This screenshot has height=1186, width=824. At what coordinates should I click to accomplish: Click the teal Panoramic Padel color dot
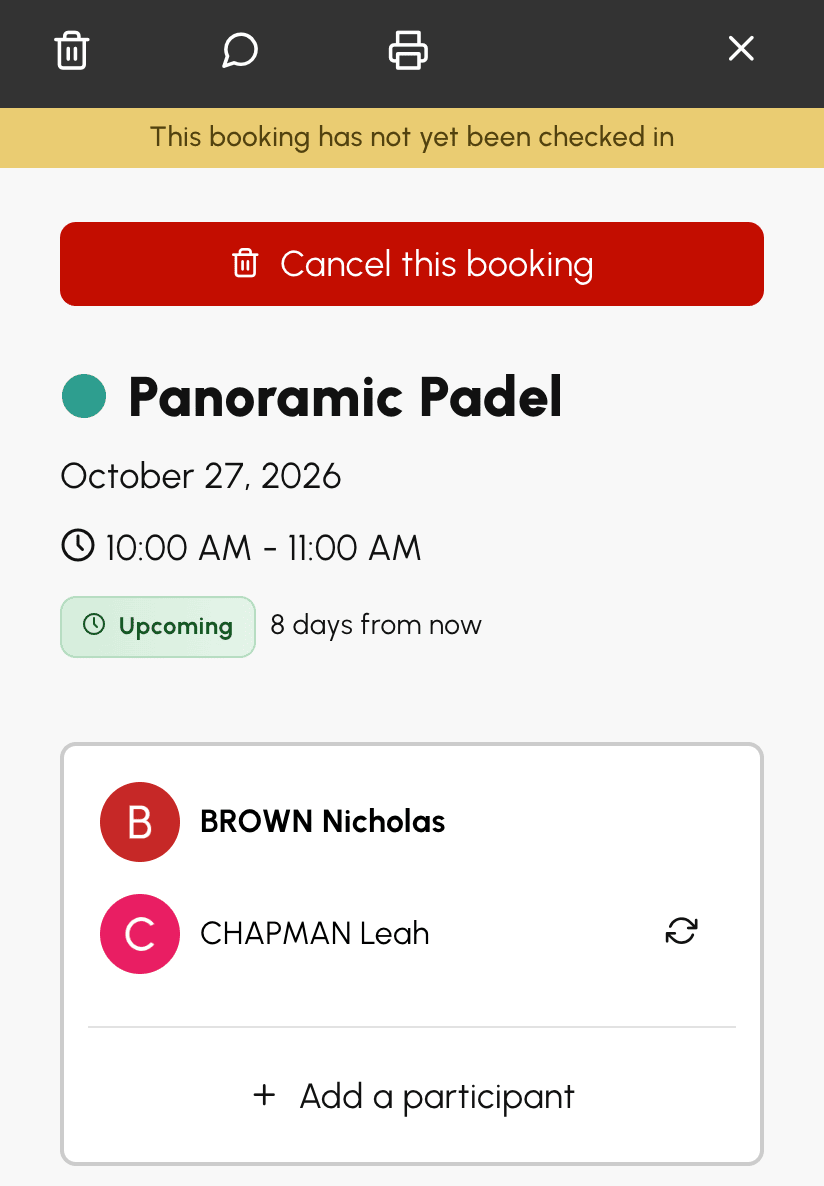(x=83, y=396)
